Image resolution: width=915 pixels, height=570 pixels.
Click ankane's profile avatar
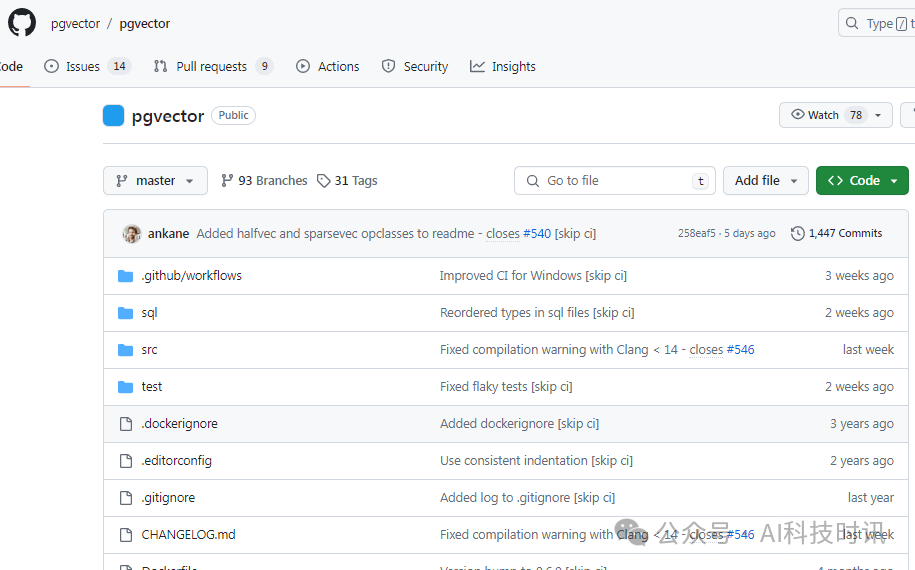tap(132, 234)
